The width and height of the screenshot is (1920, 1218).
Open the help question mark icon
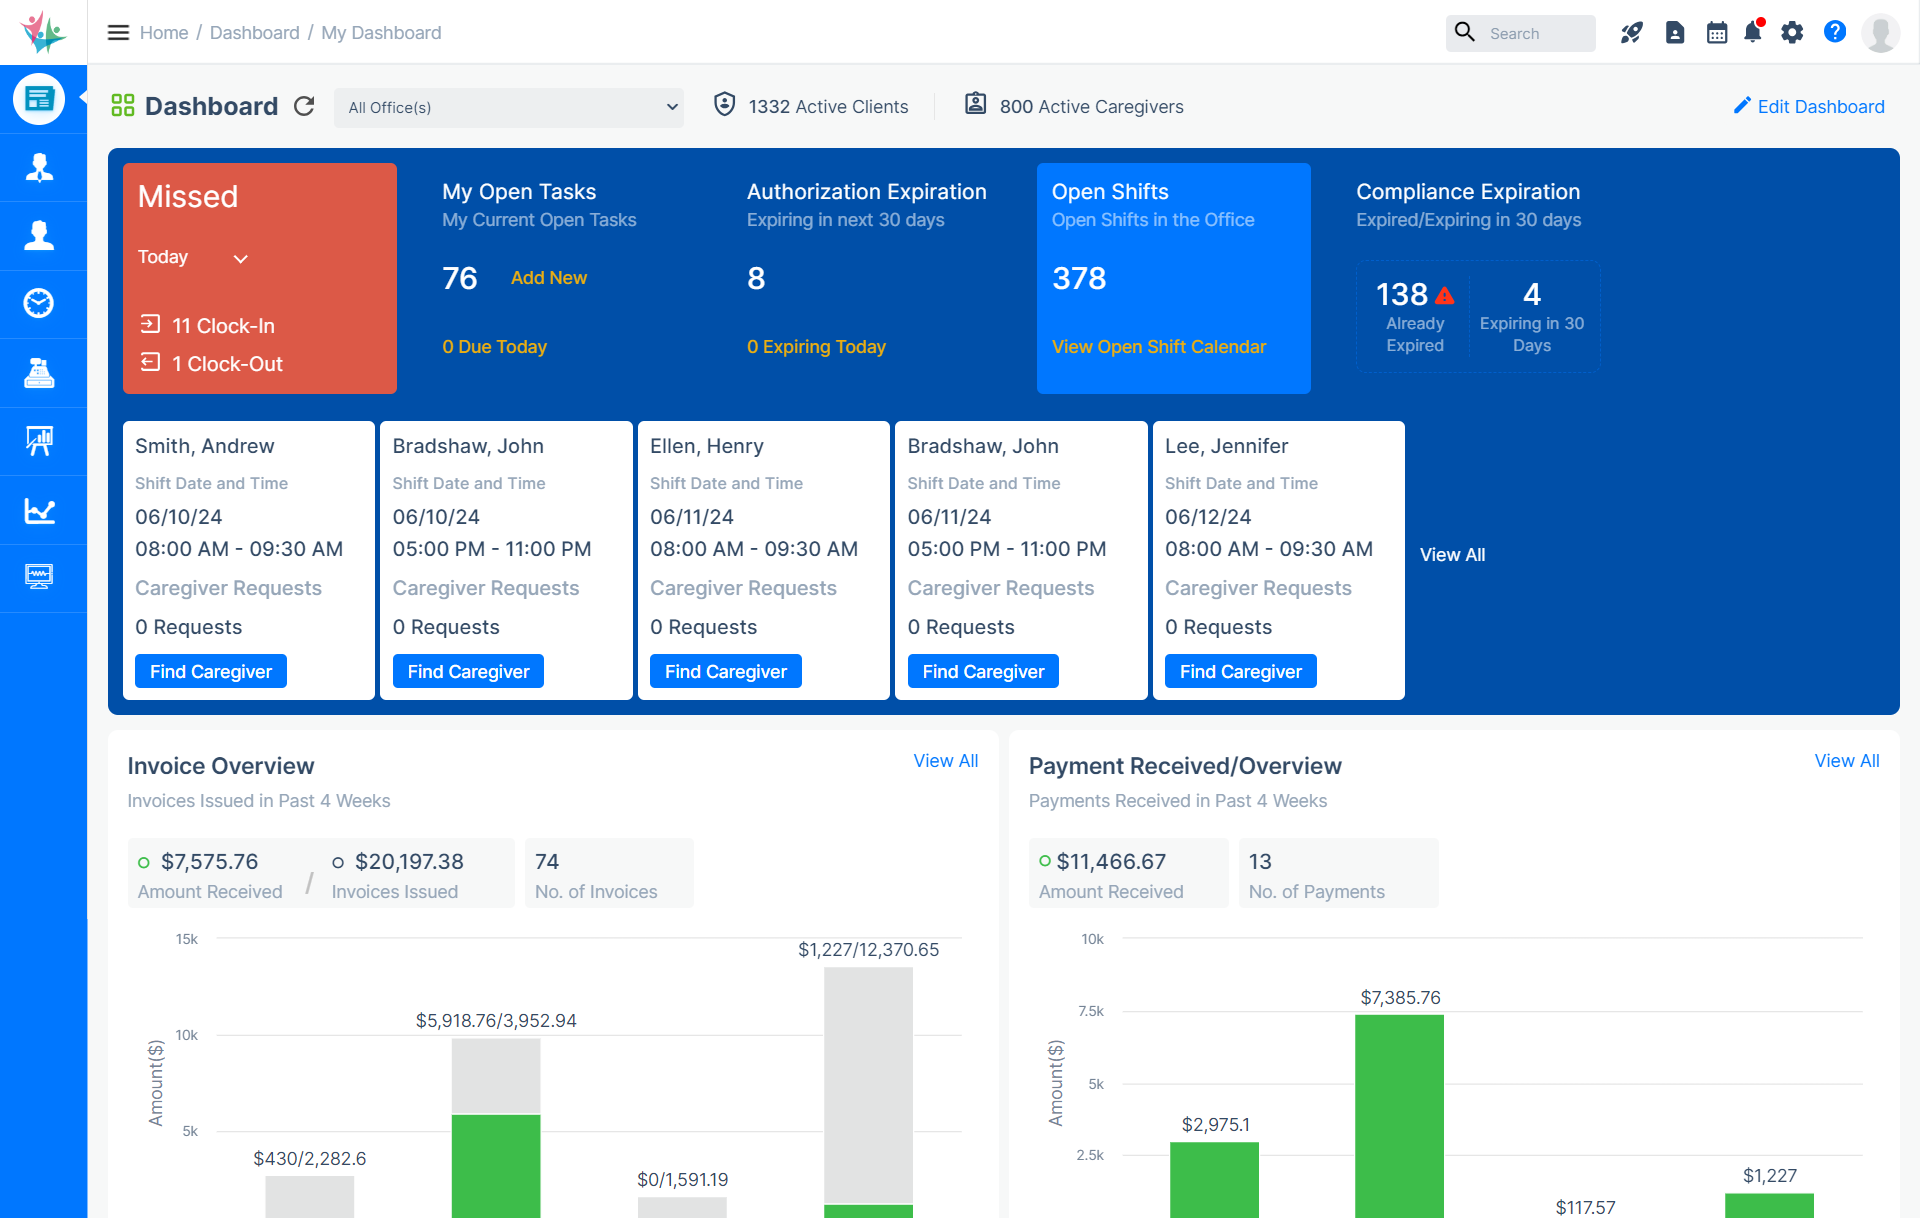(x=1835, y=32)
